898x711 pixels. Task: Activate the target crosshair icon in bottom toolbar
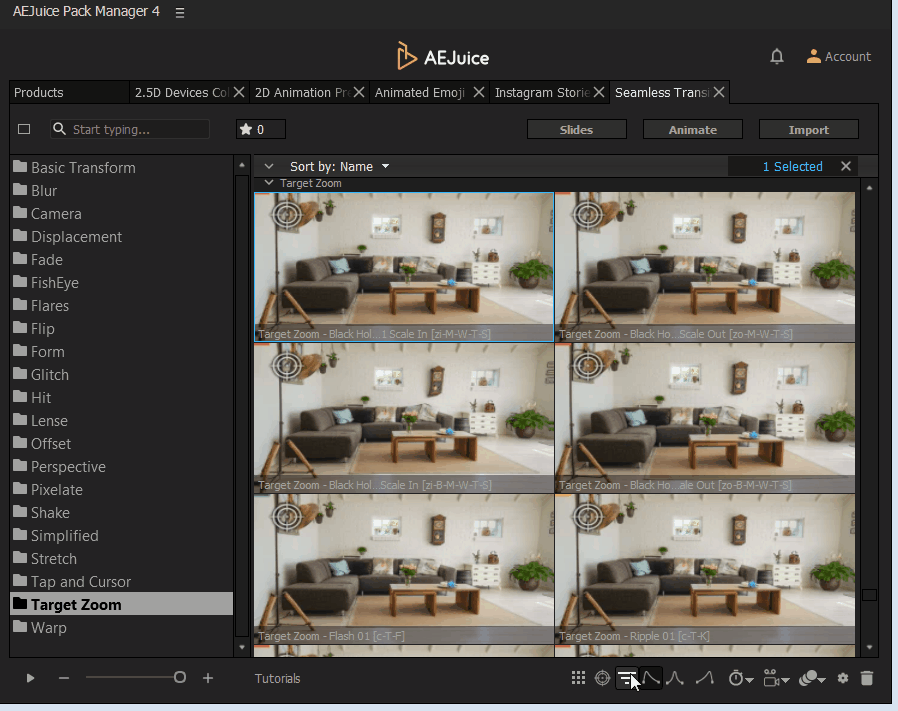tap(602, 678)
